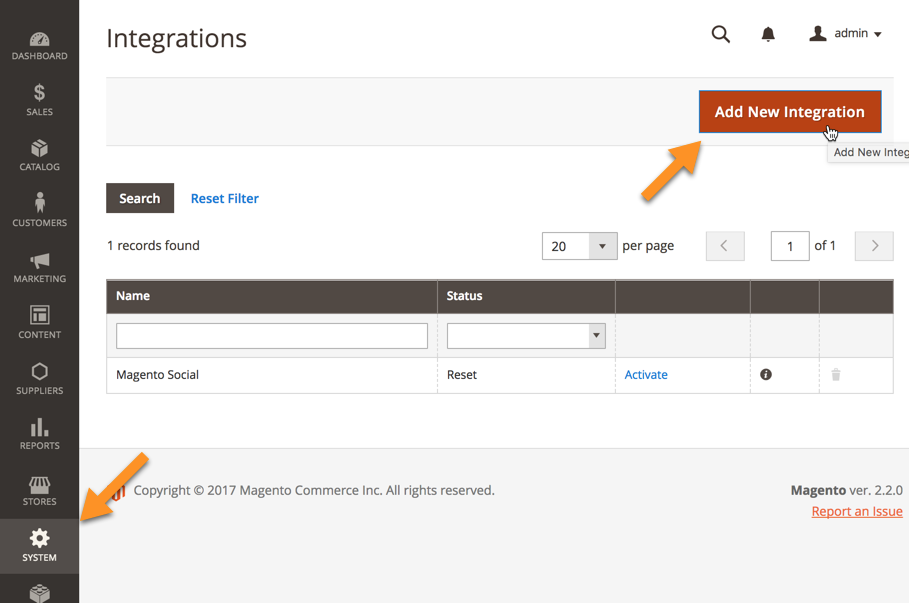This screenshot has width=909, height=603.
Task: Check notifications via the bell icon
Action: (x=767, y=34)
